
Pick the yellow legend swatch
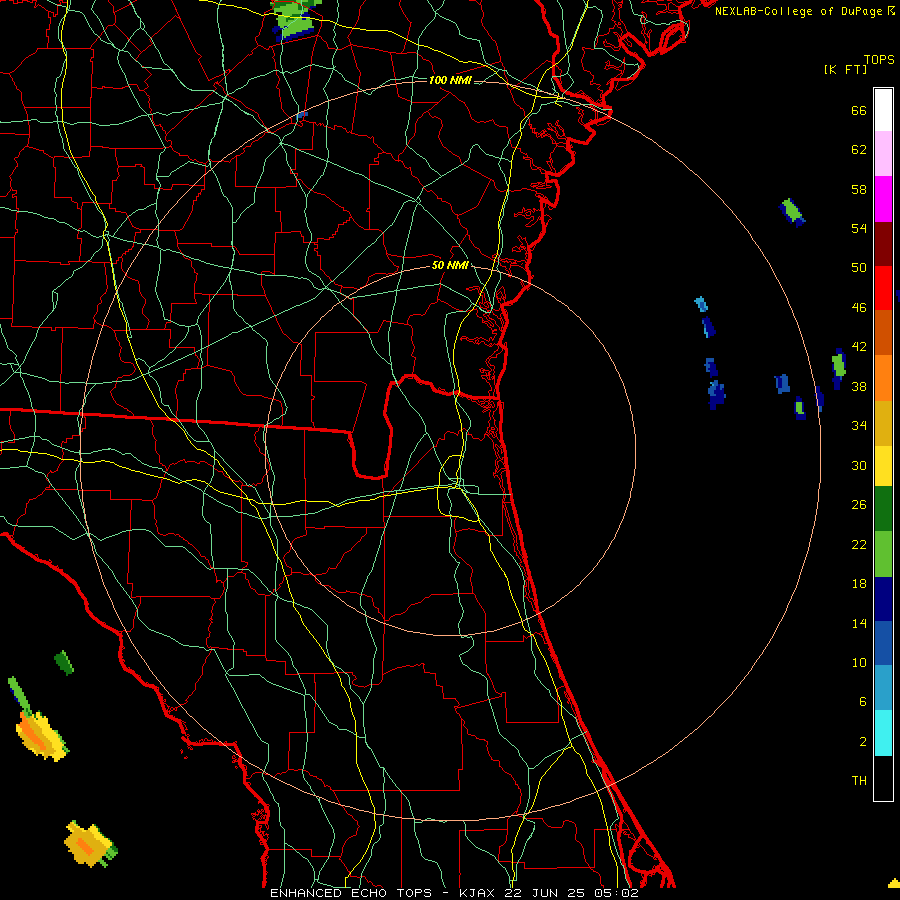883,465
